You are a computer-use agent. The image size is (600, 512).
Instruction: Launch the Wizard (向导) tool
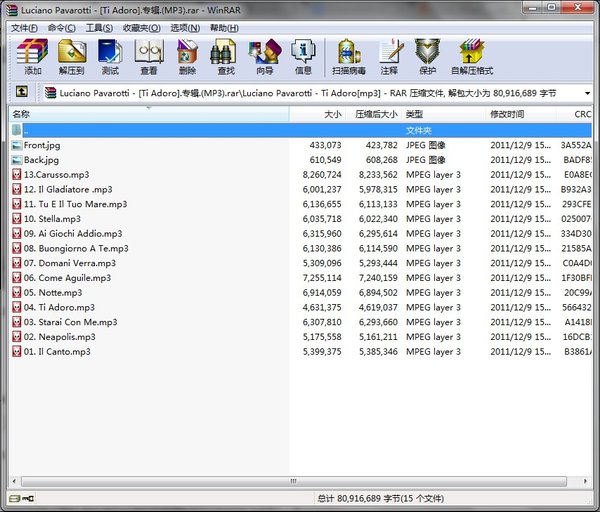(x=265, y=51)
